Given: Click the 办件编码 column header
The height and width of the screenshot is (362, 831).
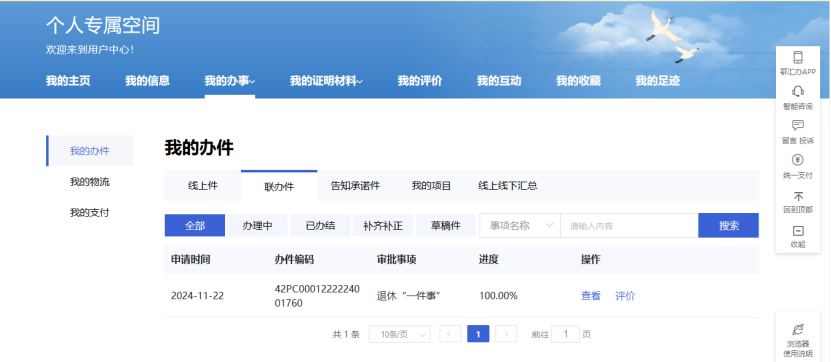Looking at the screenshot, I should tap(294, 260).
